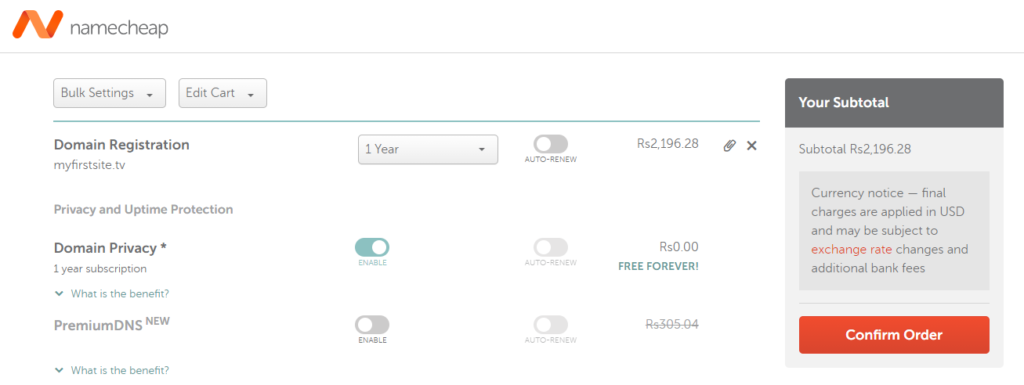
Task: Expand Domain Privacy What is the benefit
Action: click(120, 294)
